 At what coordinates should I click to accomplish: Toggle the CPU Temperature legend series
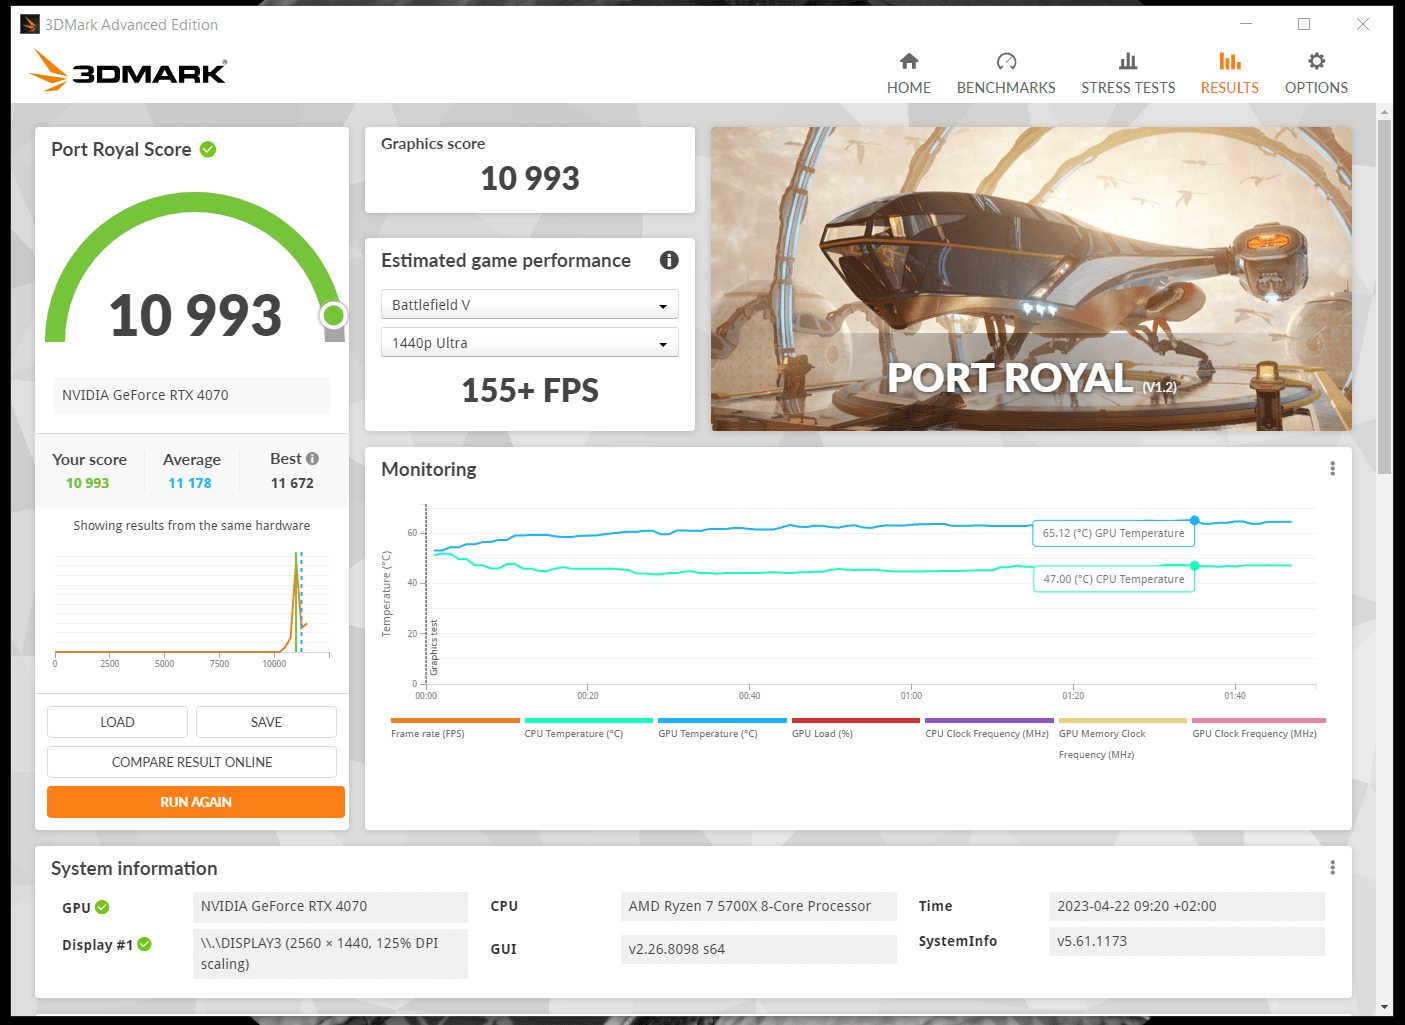pyautogui.click(x=588, y=728)
